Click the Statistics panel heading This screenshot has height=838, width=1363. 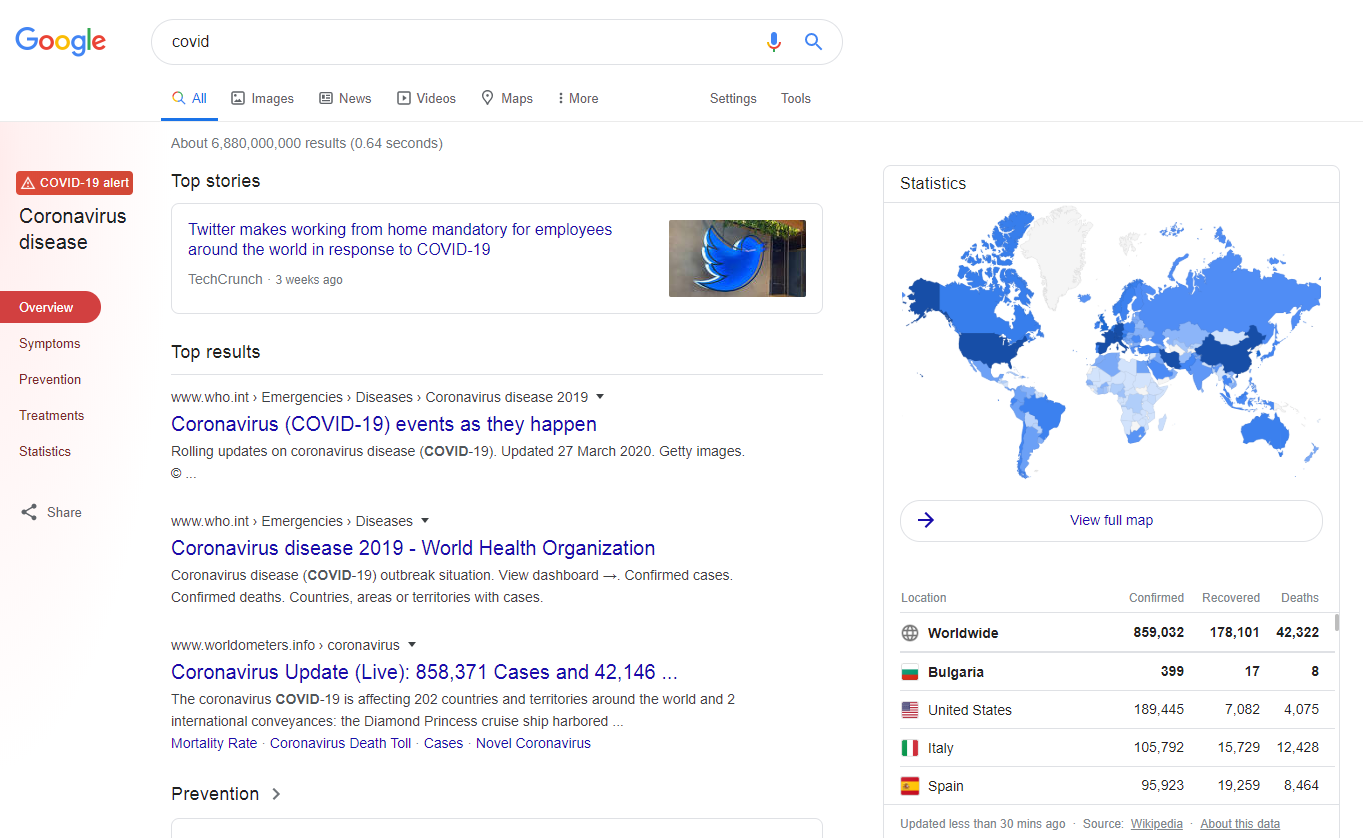[x=933, y=184]
